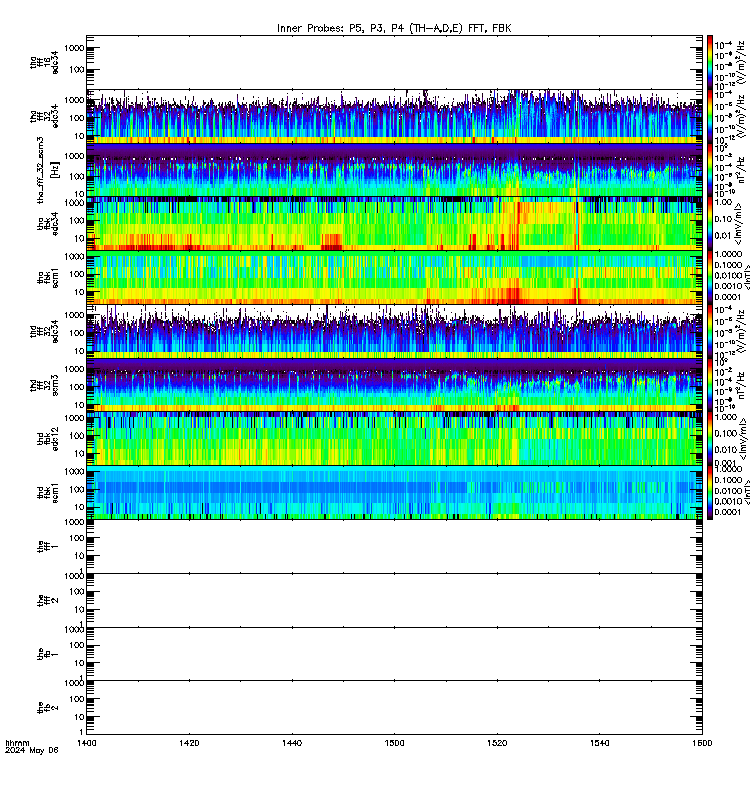Screen dimensions: 750x800
Task: Click the thd fff 32 edc34 spectrogram panel
Action: coord(394,331)
